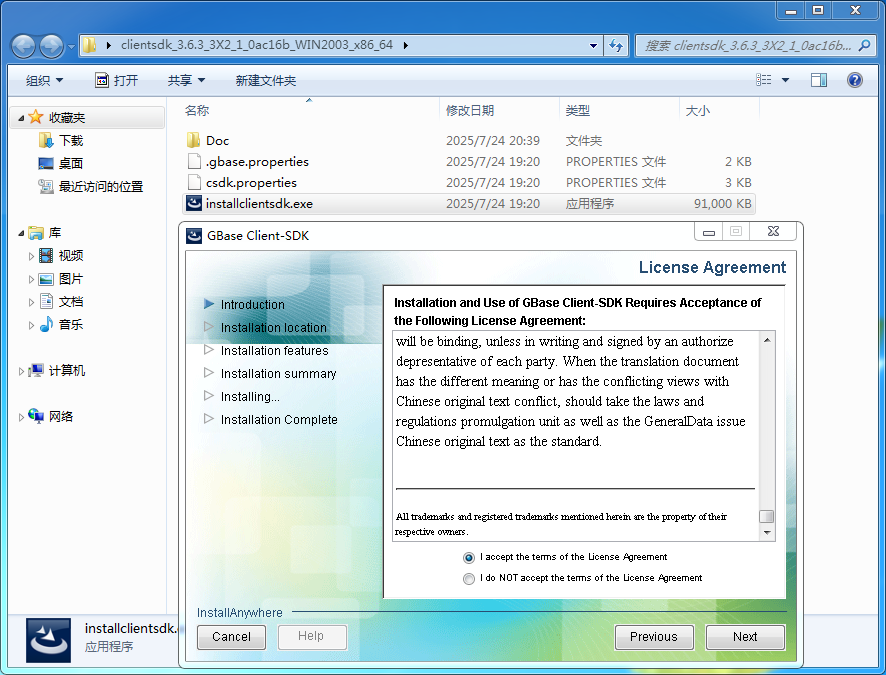This screenshot has height=675, width=886.
Task: Expand the 计算机 tree node
Action: point(22,371)
